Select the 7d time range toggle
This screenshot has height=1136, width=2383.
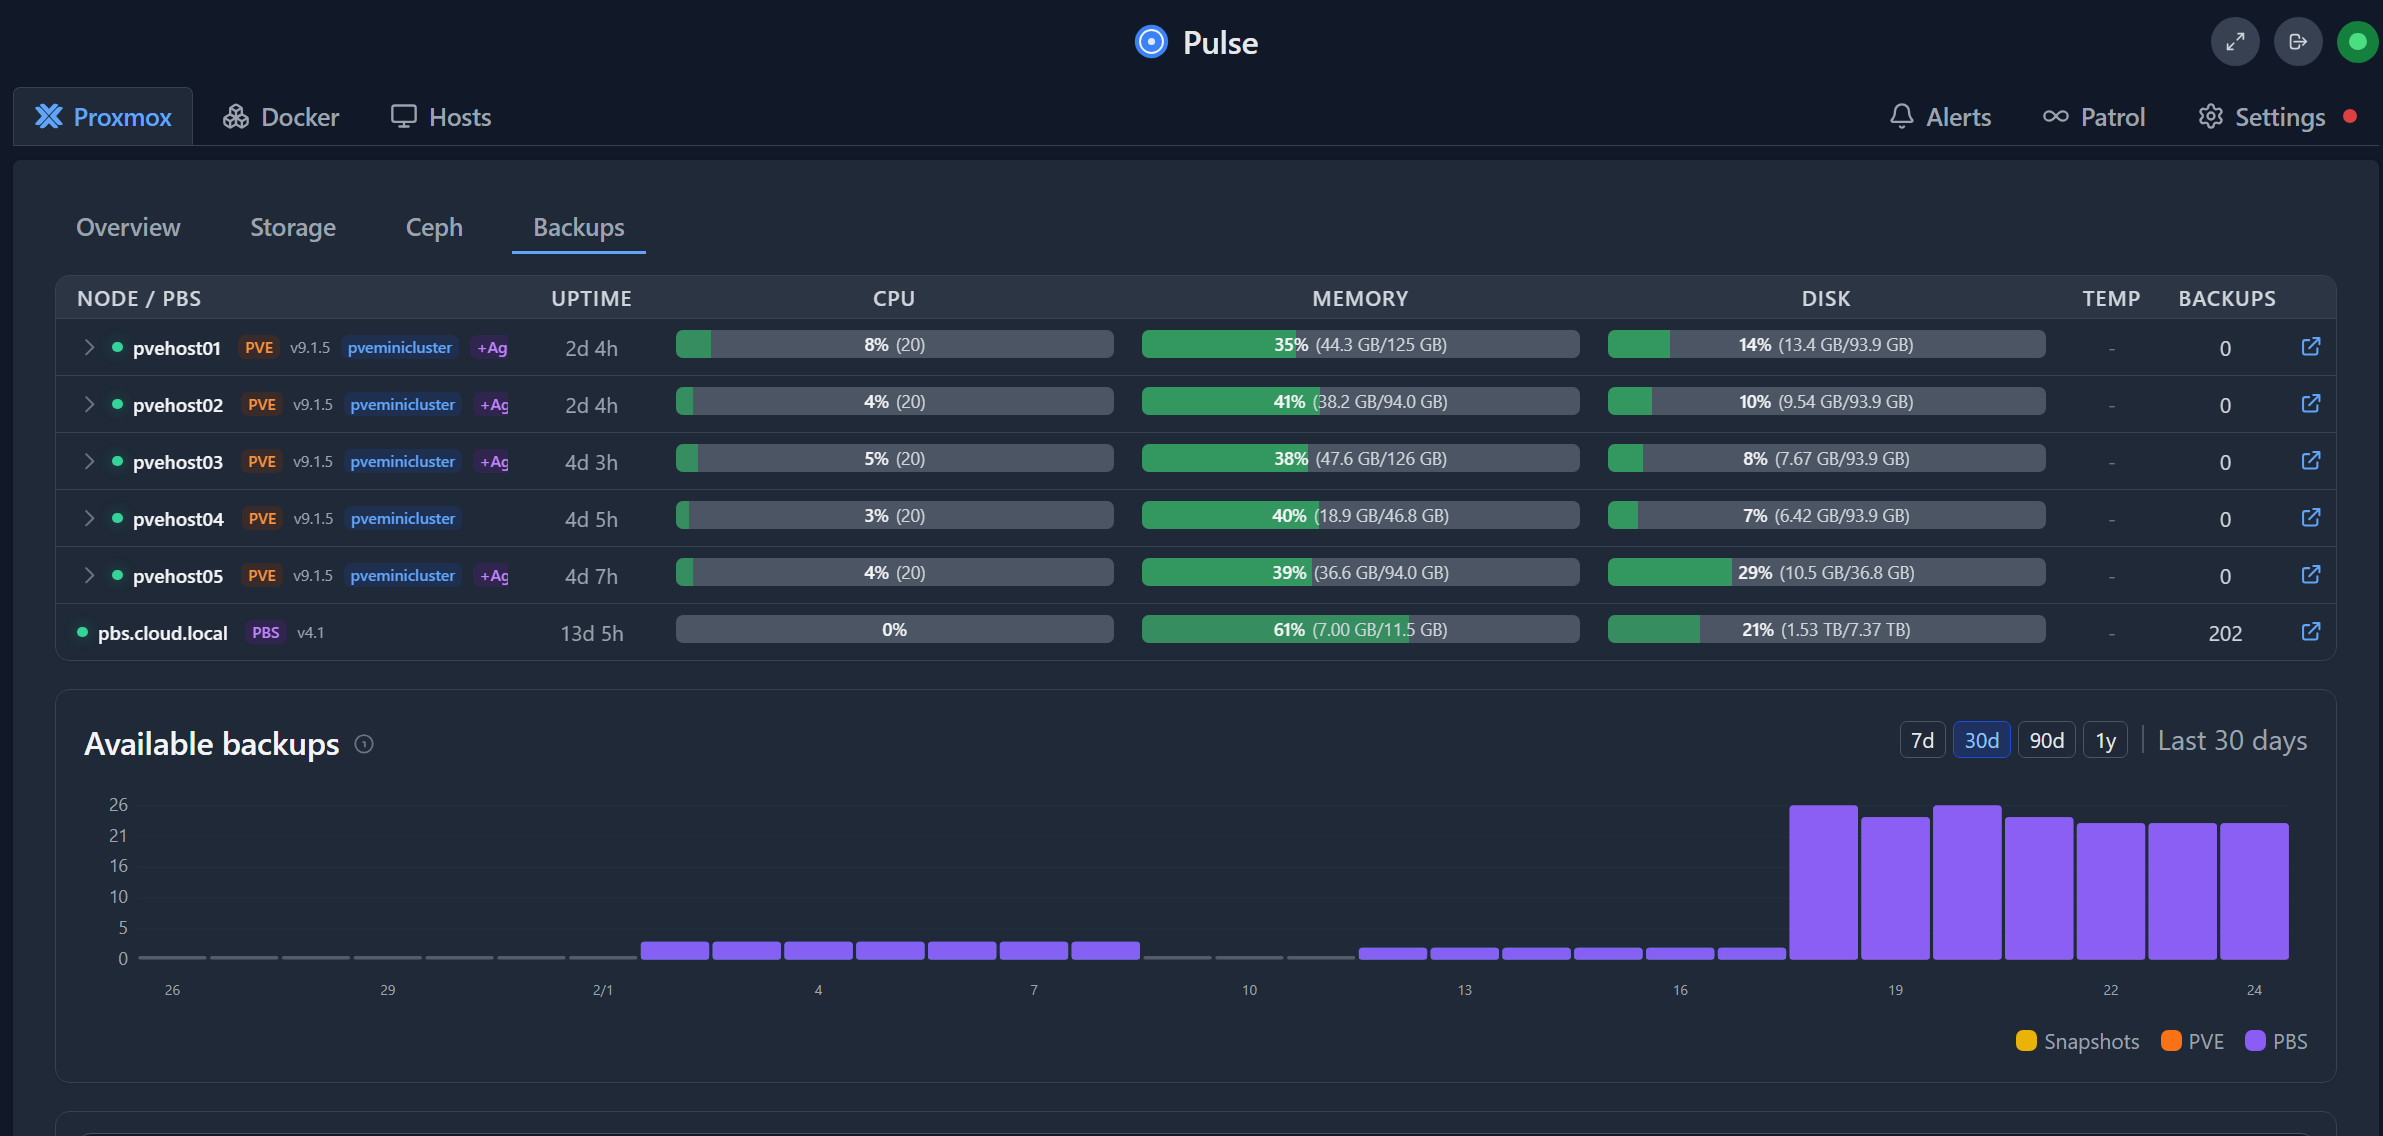(1922, 740)
